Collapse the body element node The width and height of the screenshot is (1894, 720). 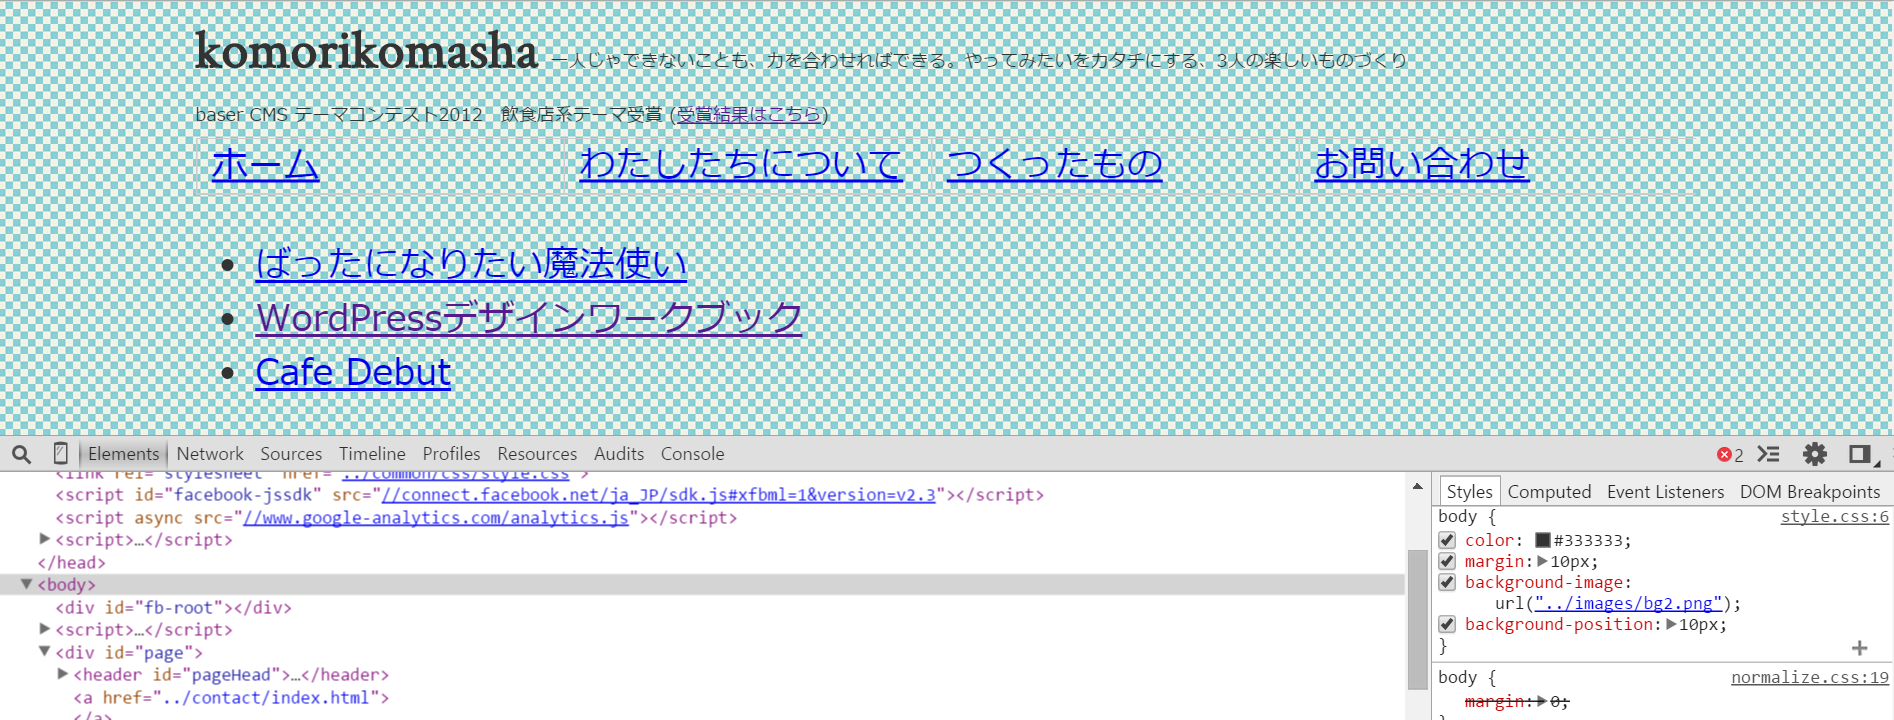click(27, 584)
